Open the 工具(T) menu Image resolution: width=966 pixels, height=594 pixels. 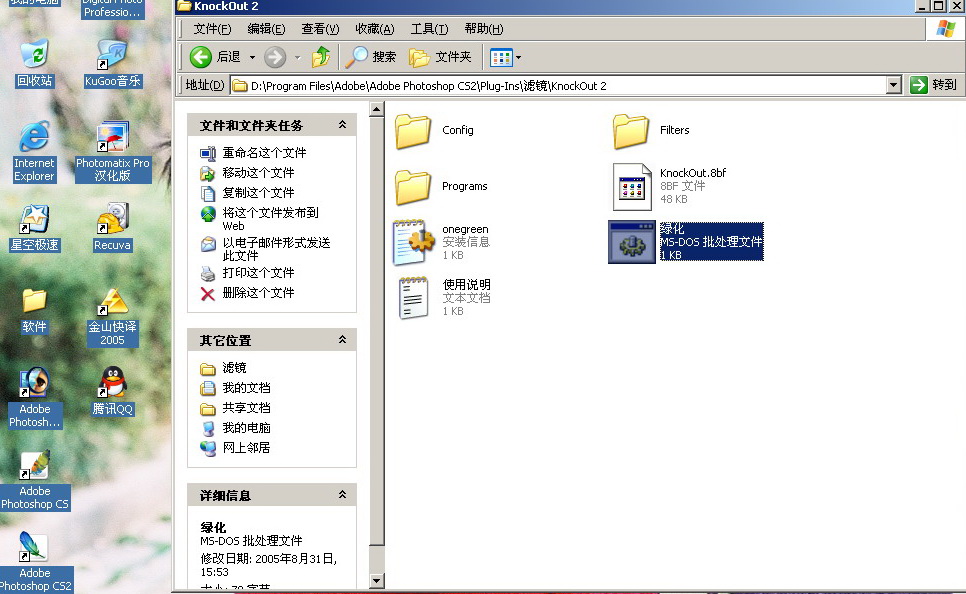pos(429,29)
